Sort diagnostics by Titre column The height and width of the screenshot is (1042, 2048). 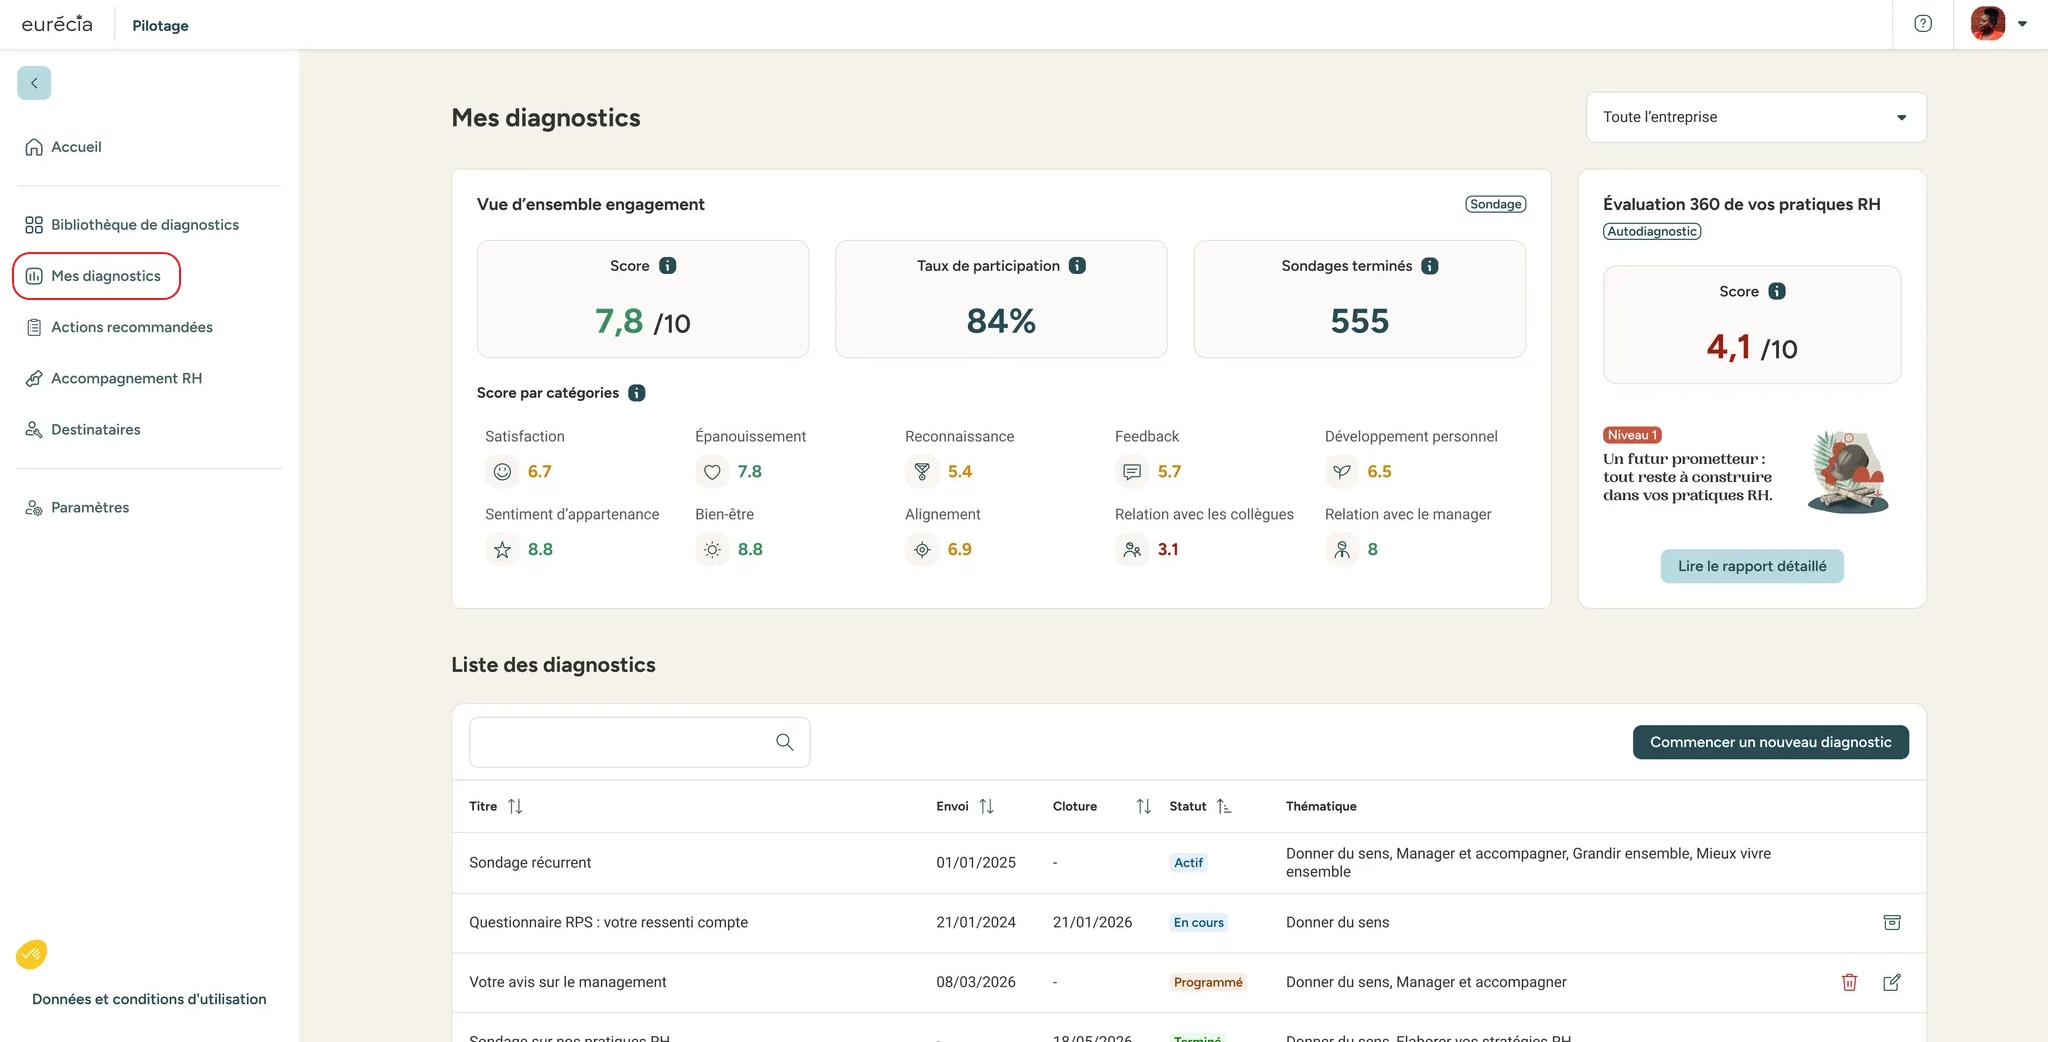point(515,806)
